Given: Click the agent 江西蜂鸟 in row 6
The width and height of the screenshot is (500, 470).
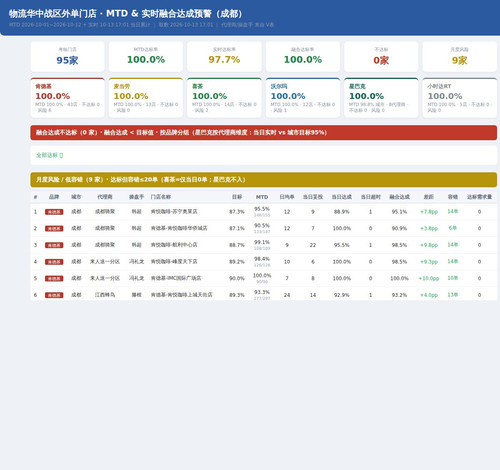Looking at the screenshot, I should 105,295.
